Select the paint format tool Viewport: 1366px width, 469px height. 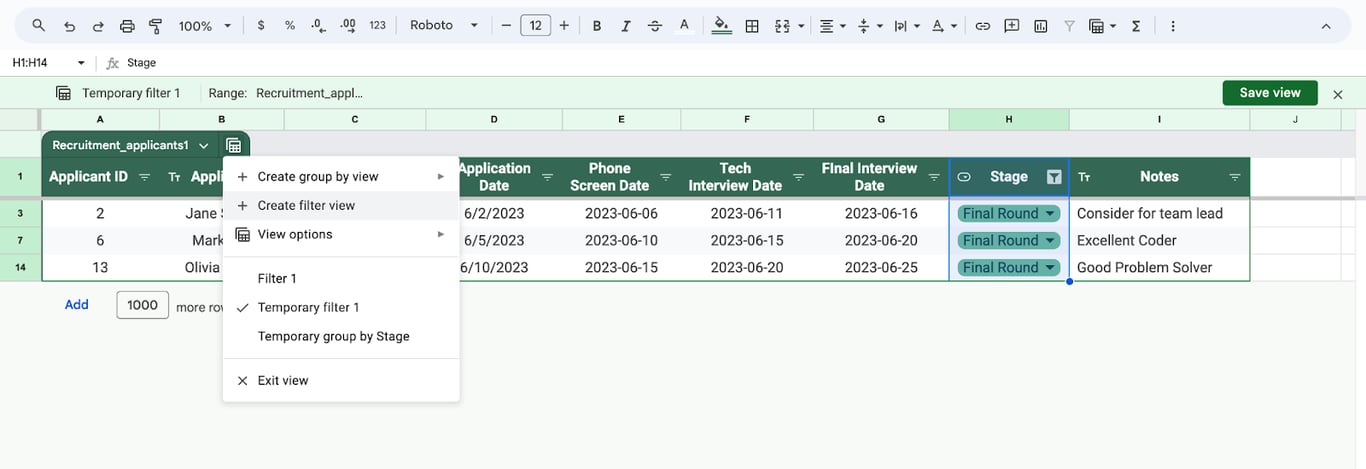tap(155, 26)
